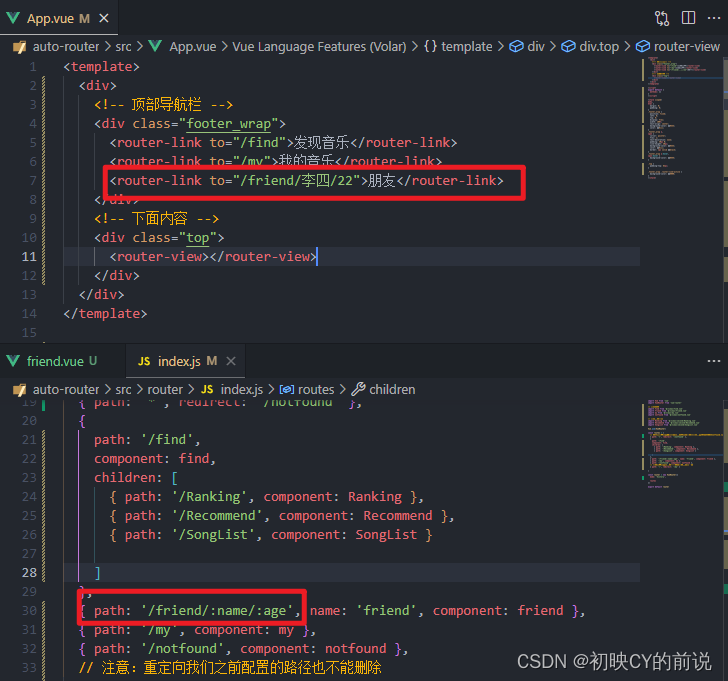Click comment 下面内容 on line 9
This screenshot has height=681, width=728.
(156, 218)
